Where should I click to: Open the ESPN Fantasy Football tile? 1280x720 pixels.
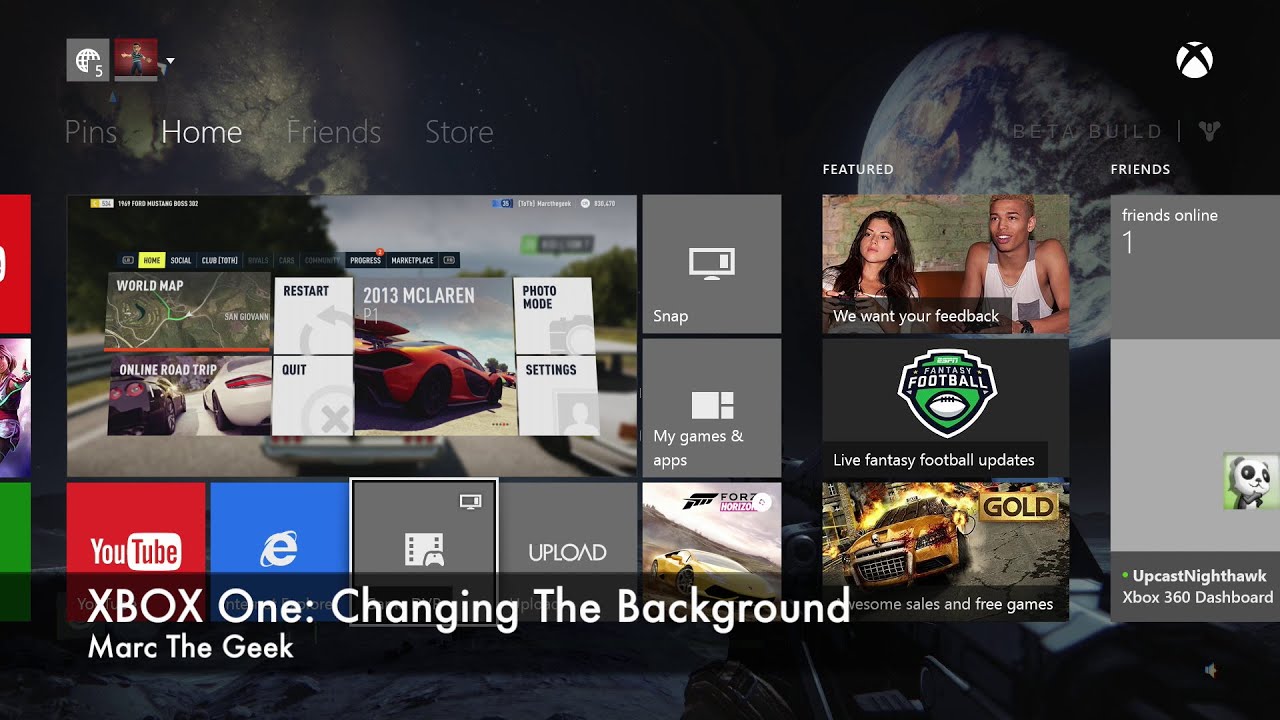click(x=945, y=408)
